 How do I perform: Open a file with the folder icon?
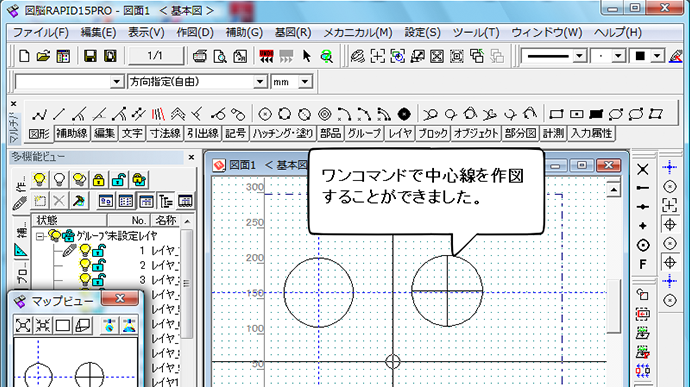pyautogui.click(x=43, y=56)
